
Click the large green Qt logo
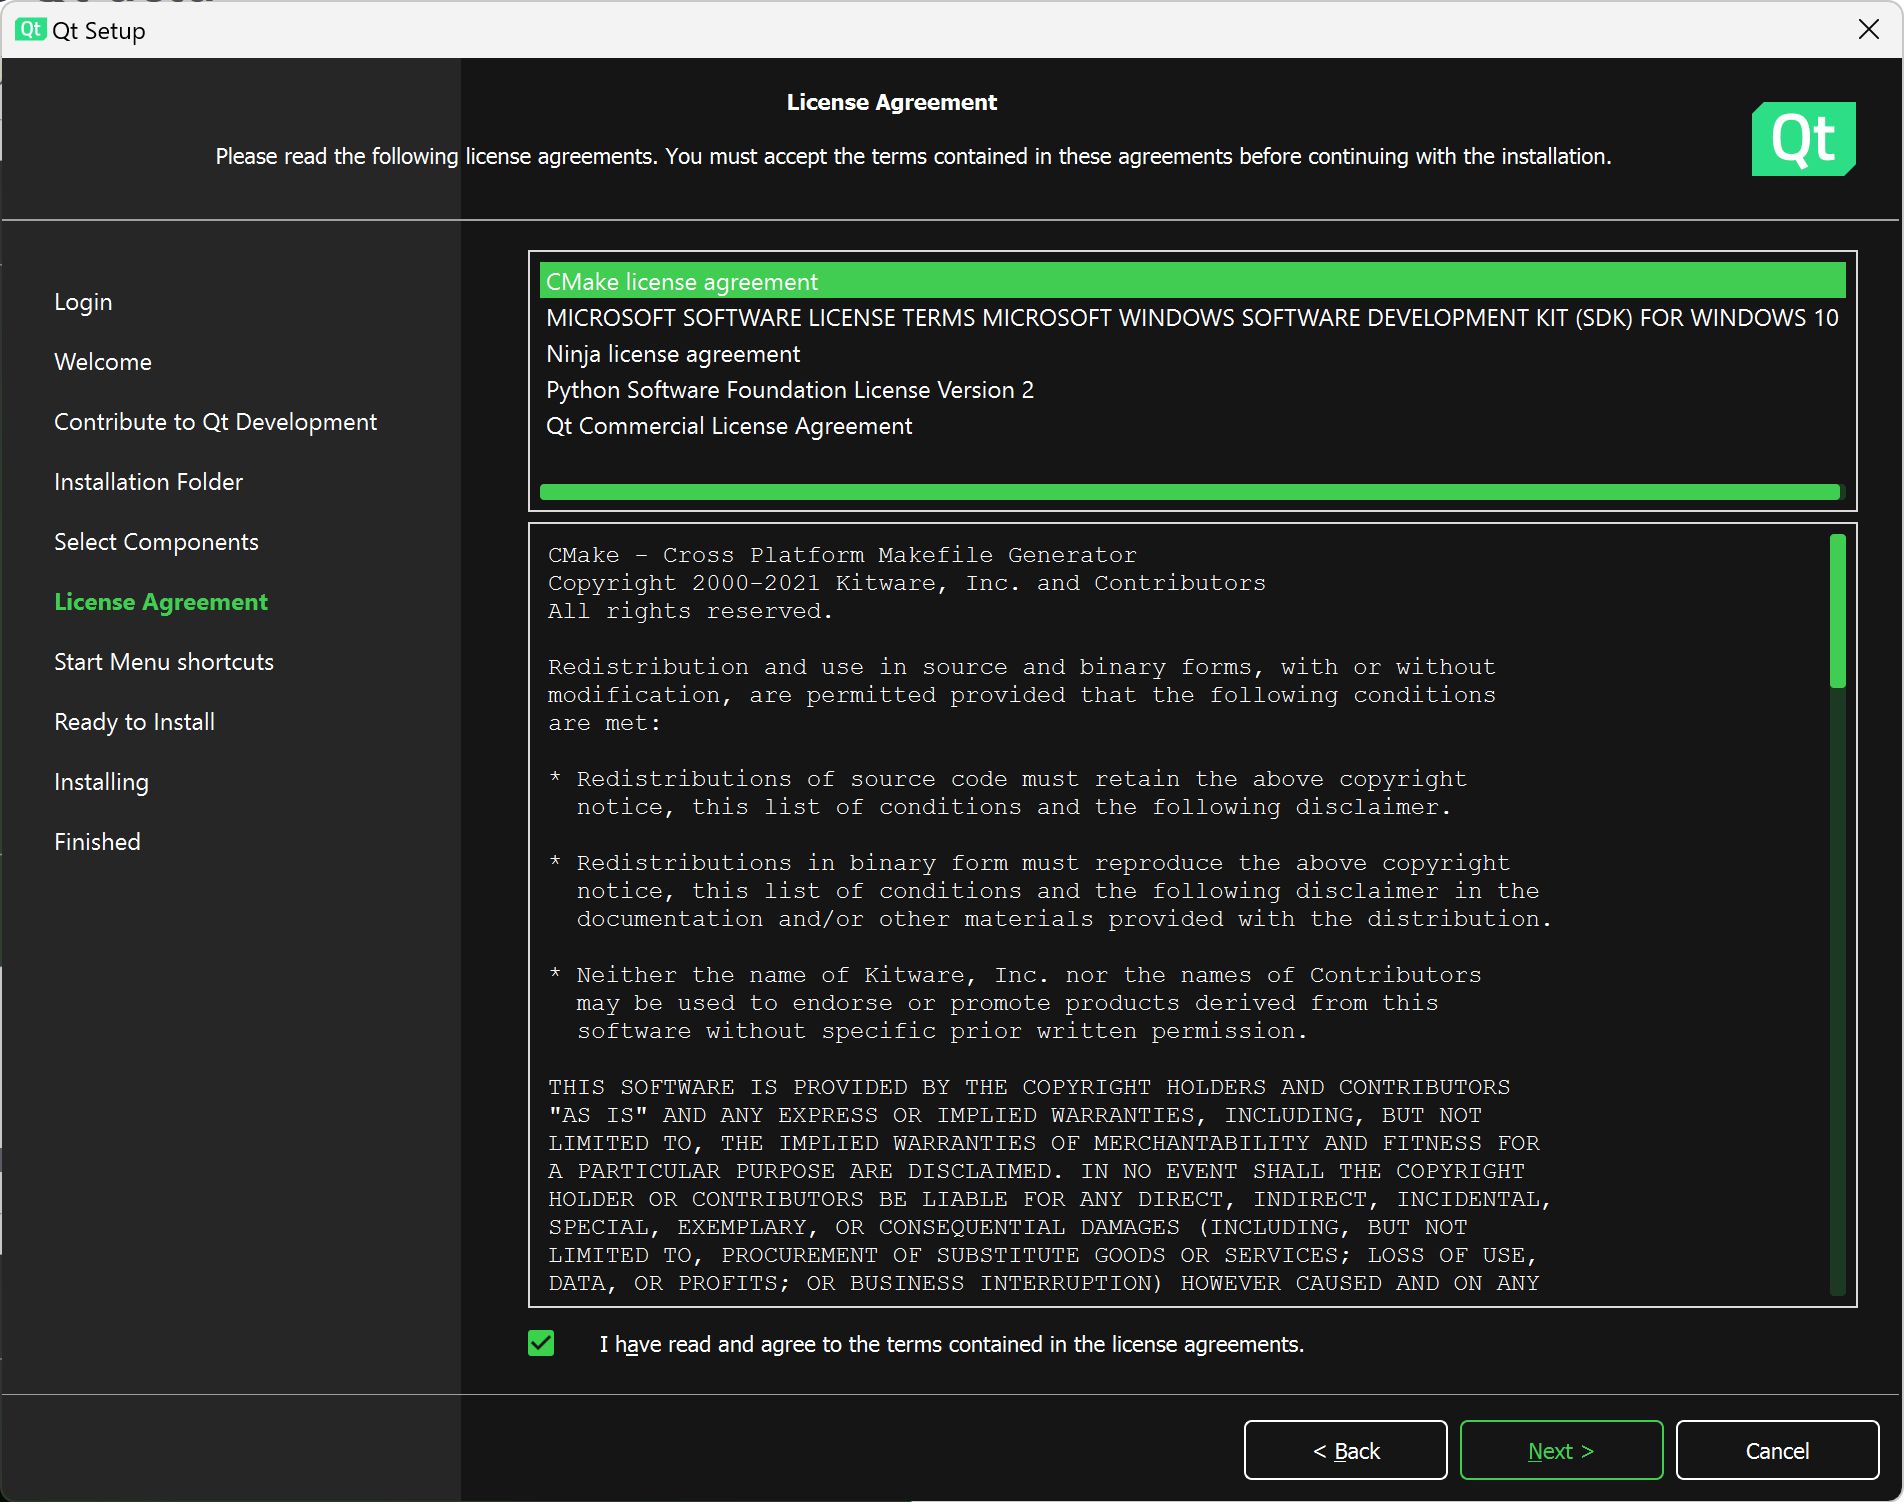coord(1803,139)
